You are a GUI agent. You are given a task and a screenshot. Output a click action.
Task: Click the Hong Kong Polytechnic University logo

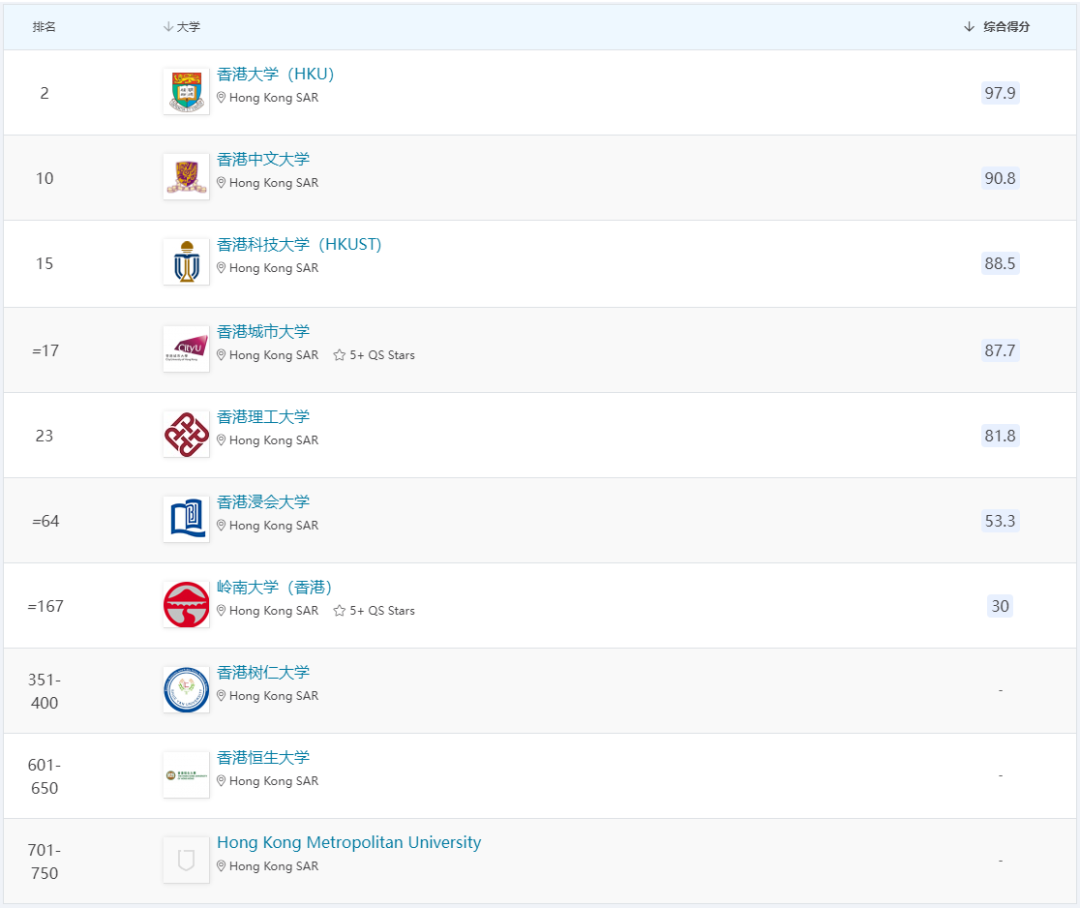click(186, 434)
